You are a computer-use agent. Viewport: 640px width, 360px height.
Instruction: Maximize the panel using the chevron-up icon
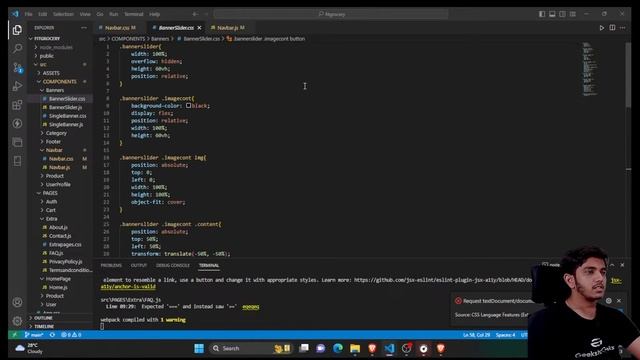click(612, 265)
